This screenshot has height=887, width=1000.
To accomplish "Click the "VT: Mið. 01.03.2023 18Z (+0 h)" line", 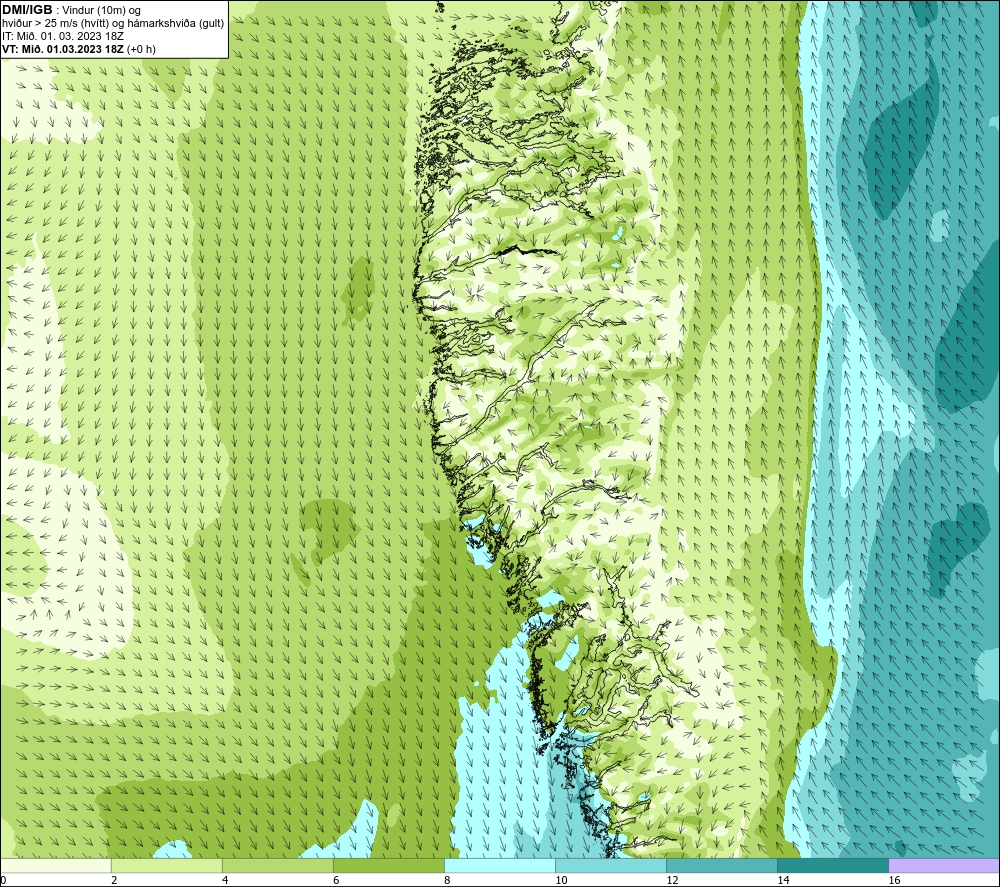I will [78, 49].
